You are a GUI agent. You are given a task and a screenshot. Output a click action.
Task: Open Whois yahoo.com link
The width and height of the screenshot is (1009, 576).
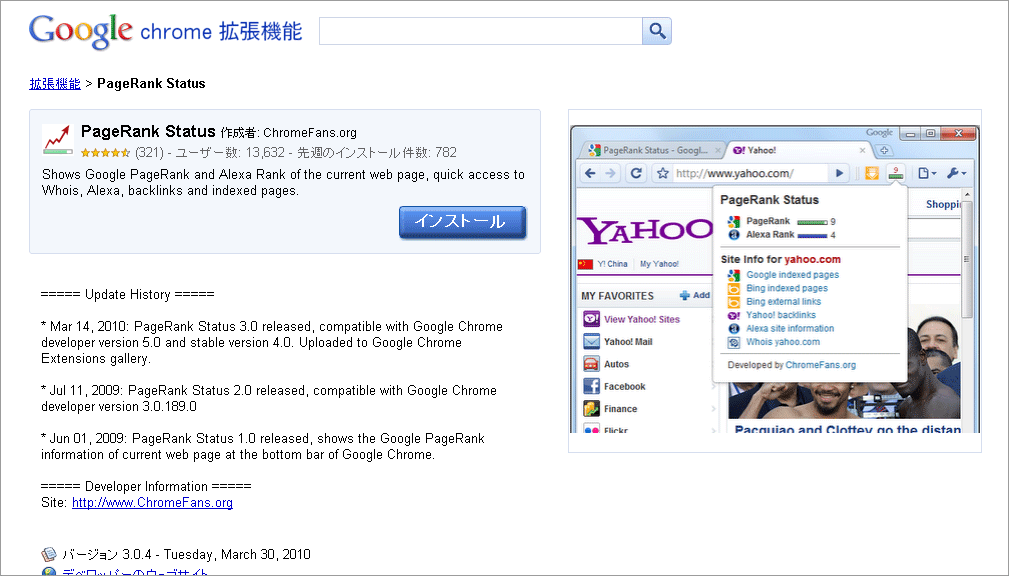point(783,342)
